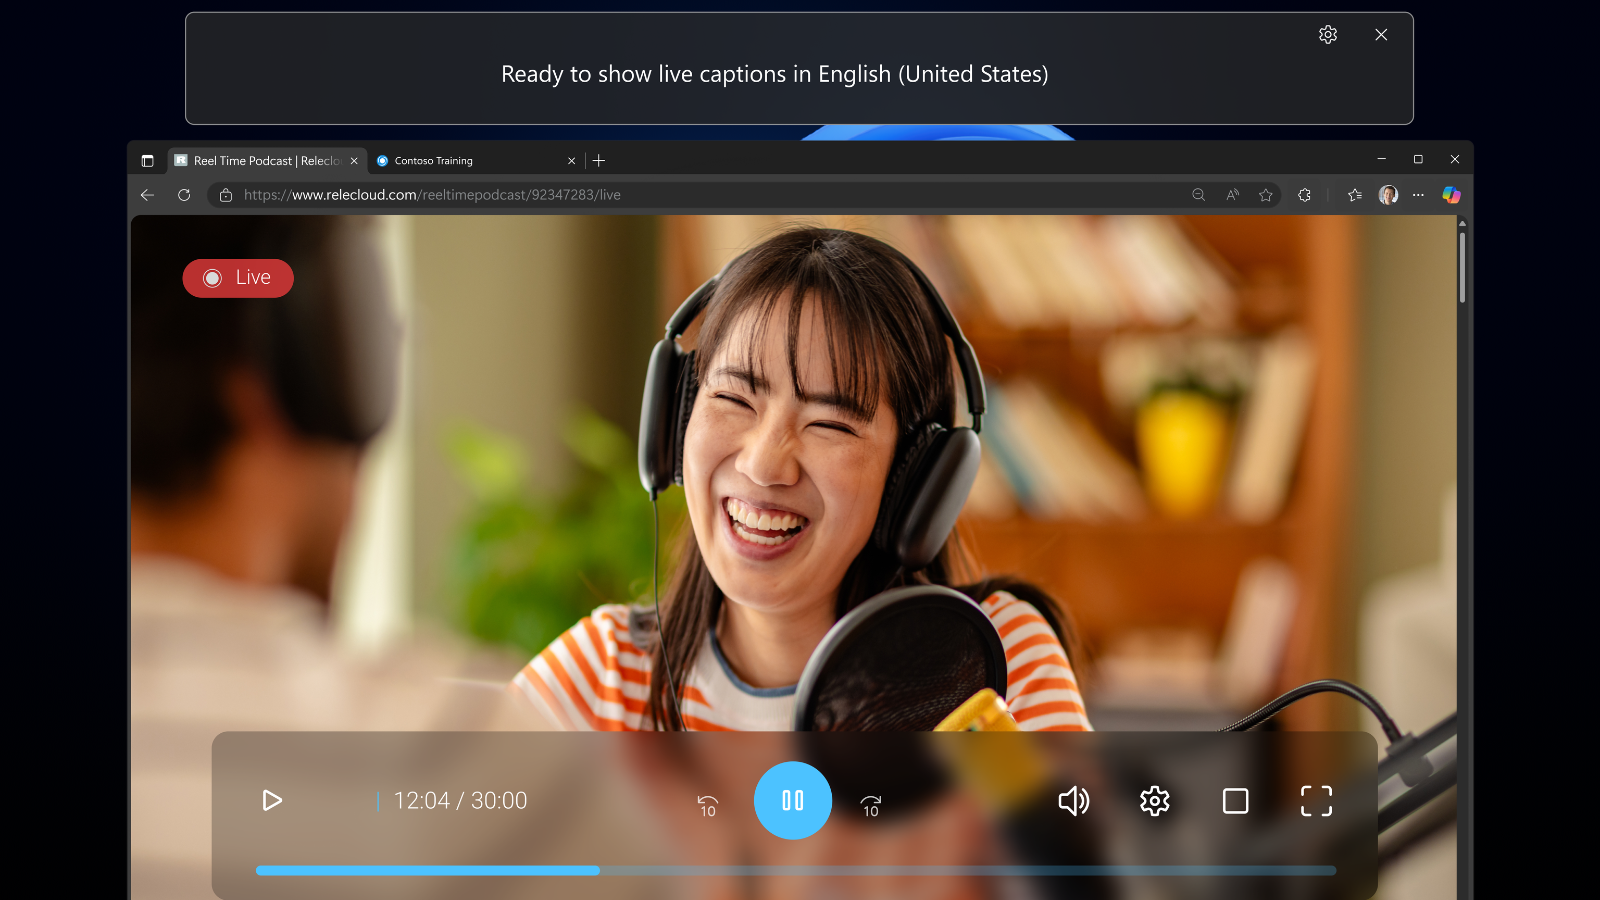Rewind the video 10 seconds
This screenshot has width=1600, height=900.
pyautogui.click(x=707, y=805)
